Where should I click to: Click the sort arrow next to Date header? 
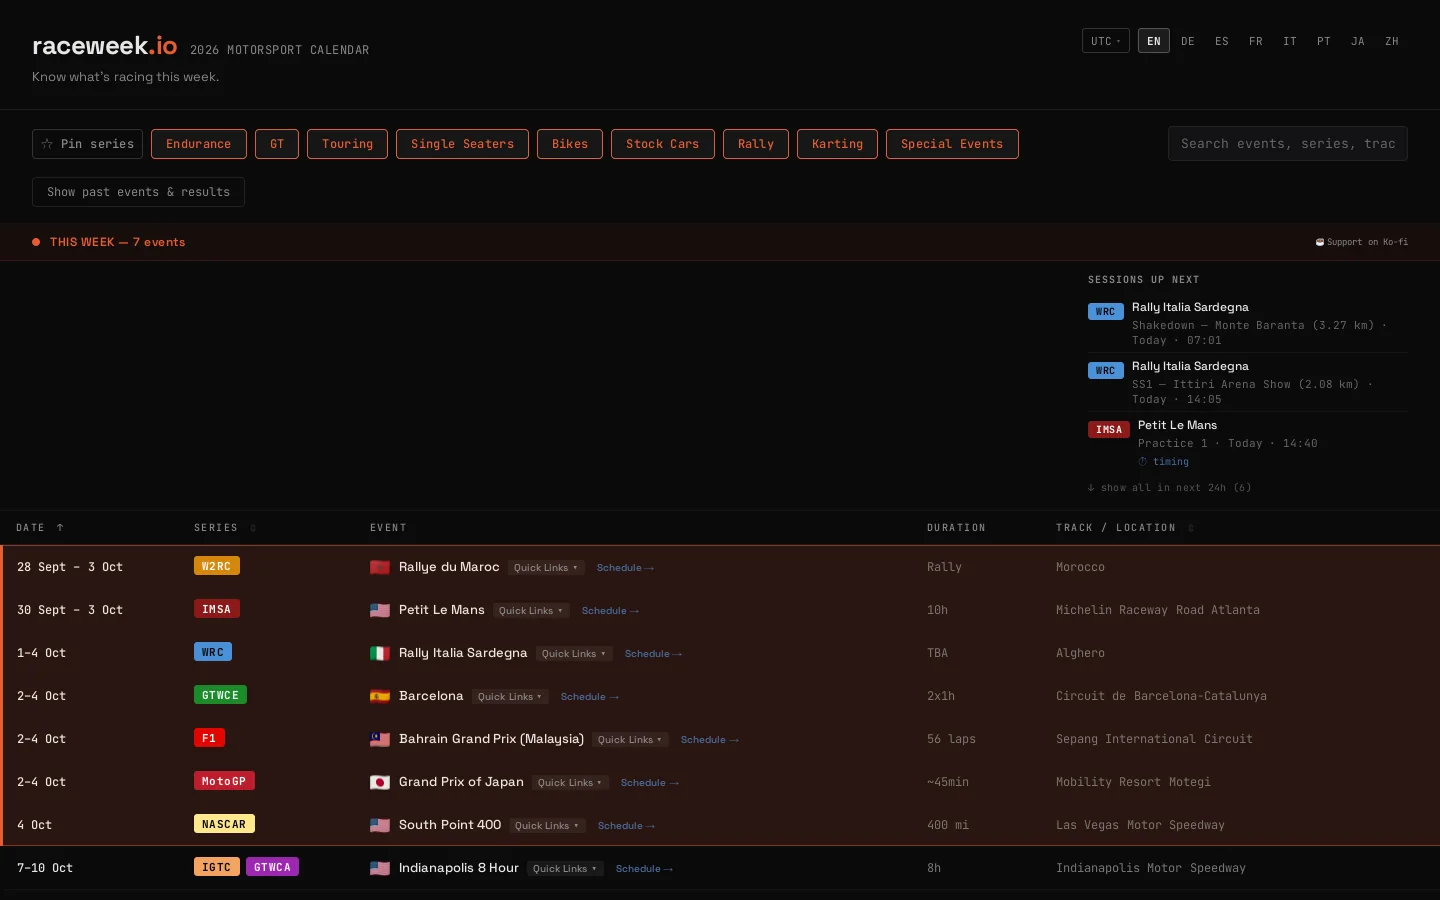60,528
